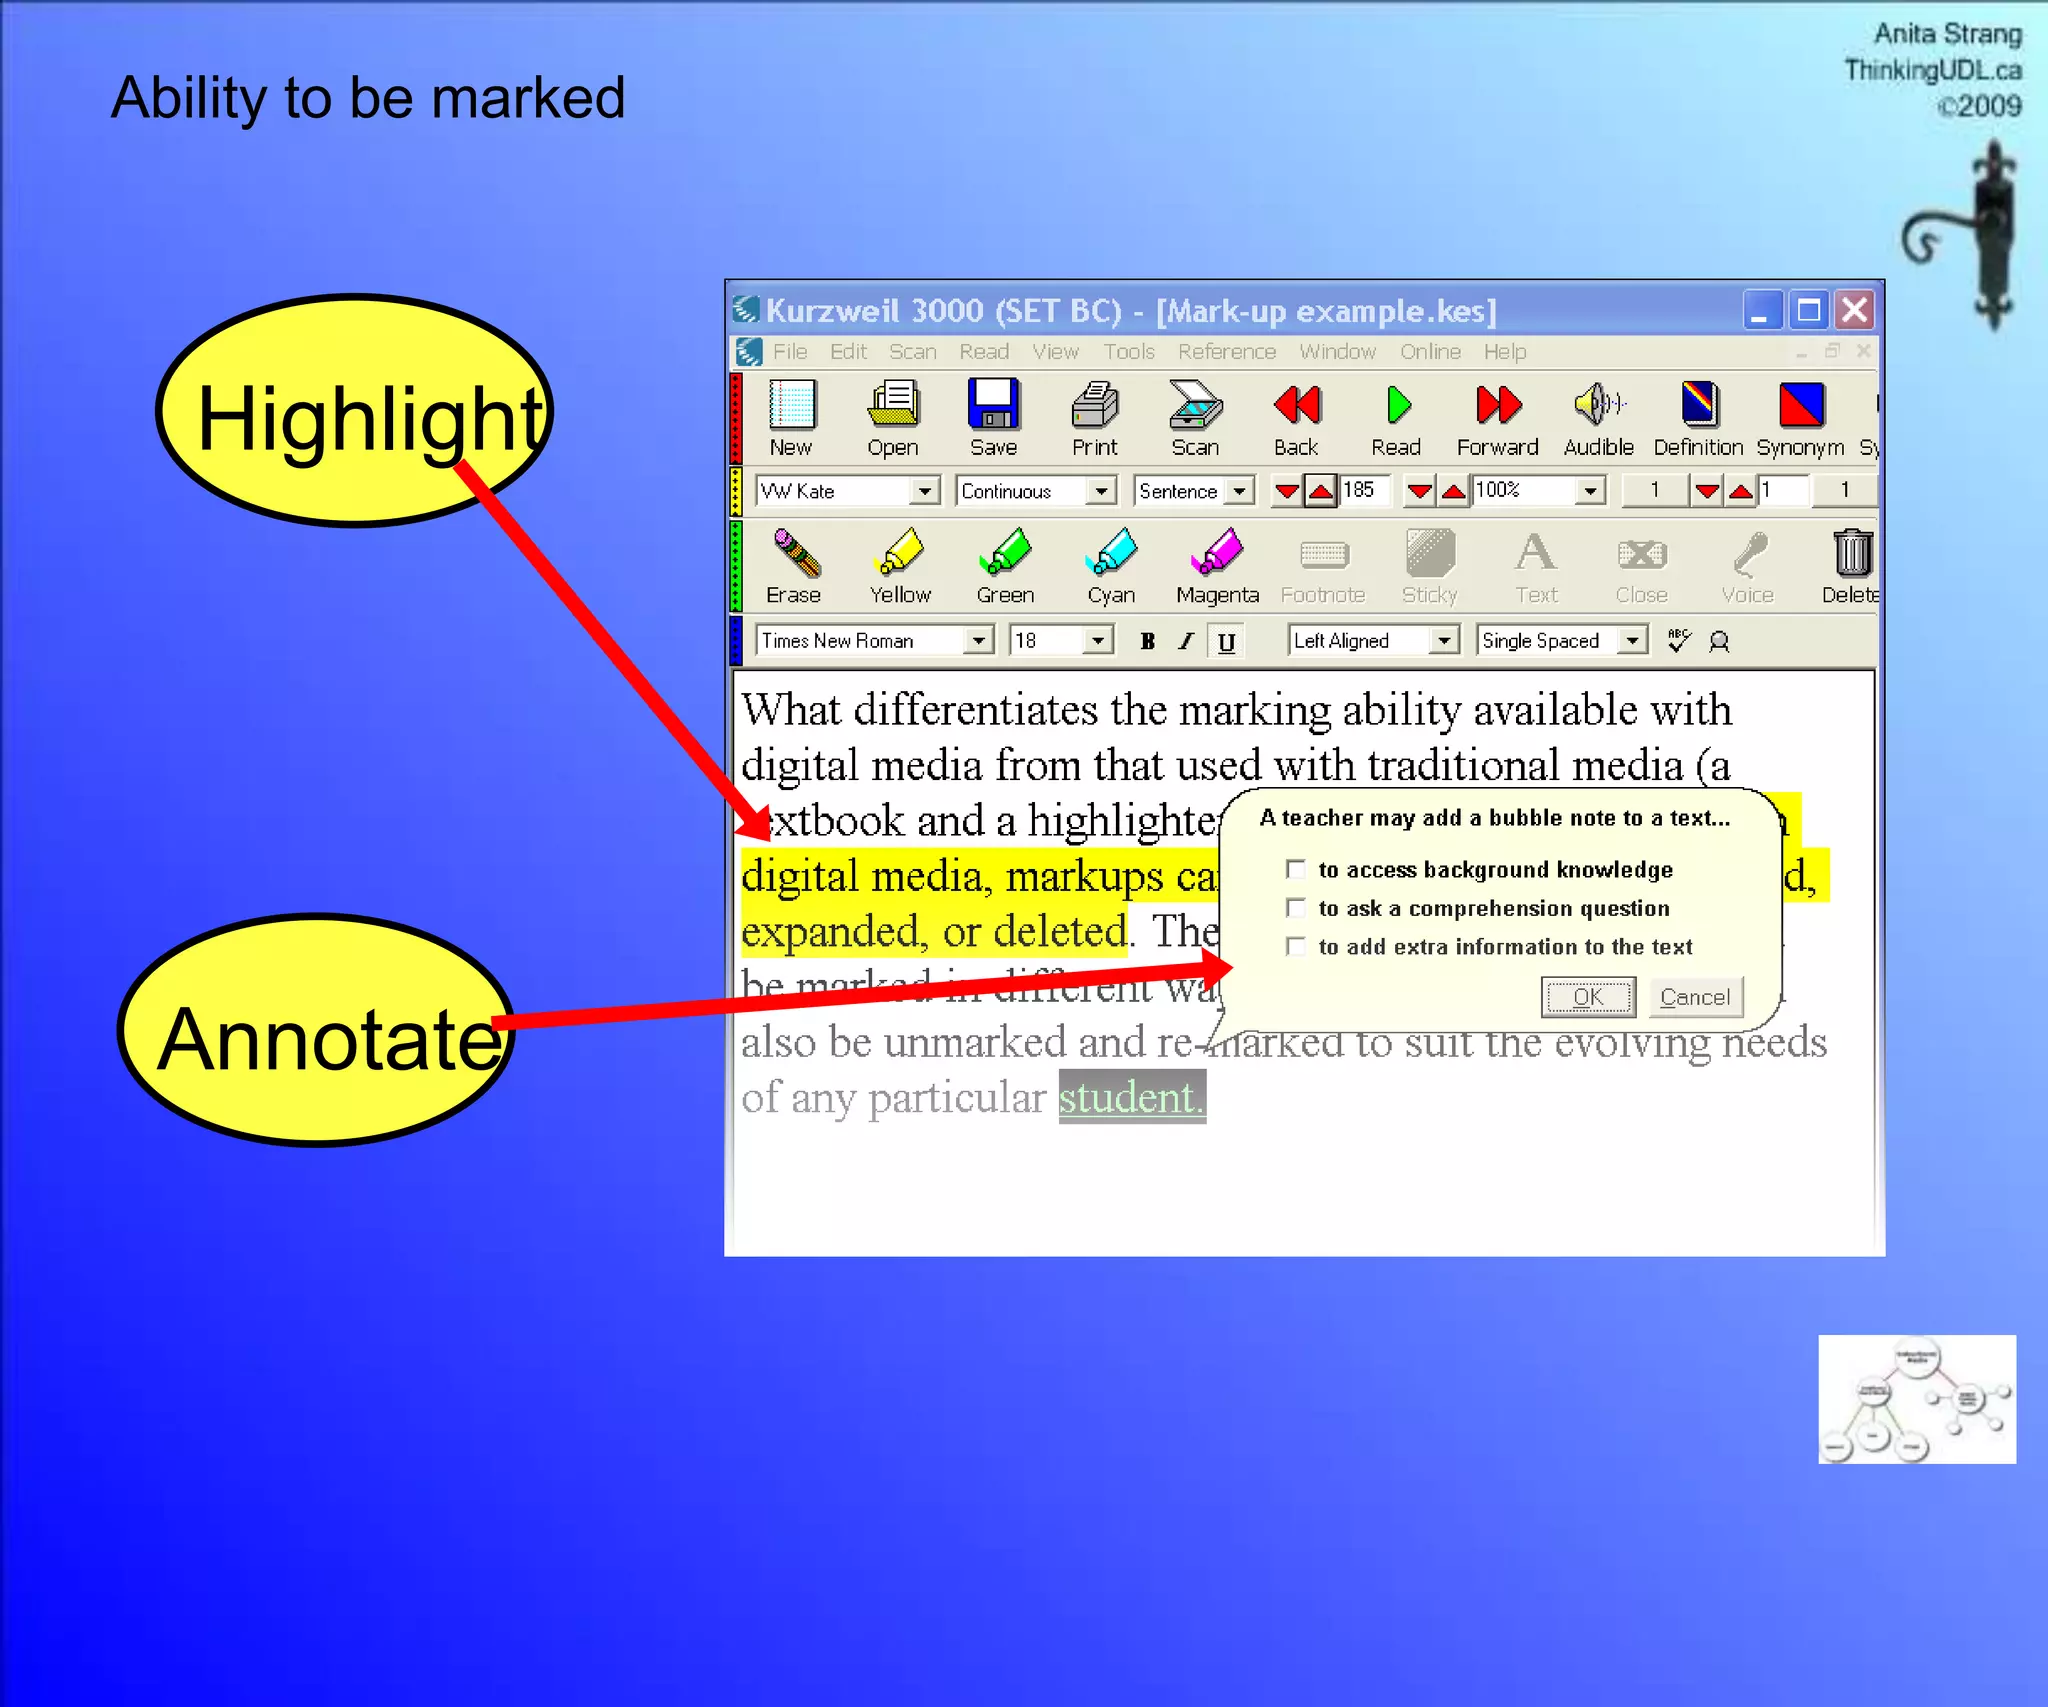Go to previous page arrow
Image resolution: width=2048 pixels, height=1707 pixels.
tap(1708, 491)
